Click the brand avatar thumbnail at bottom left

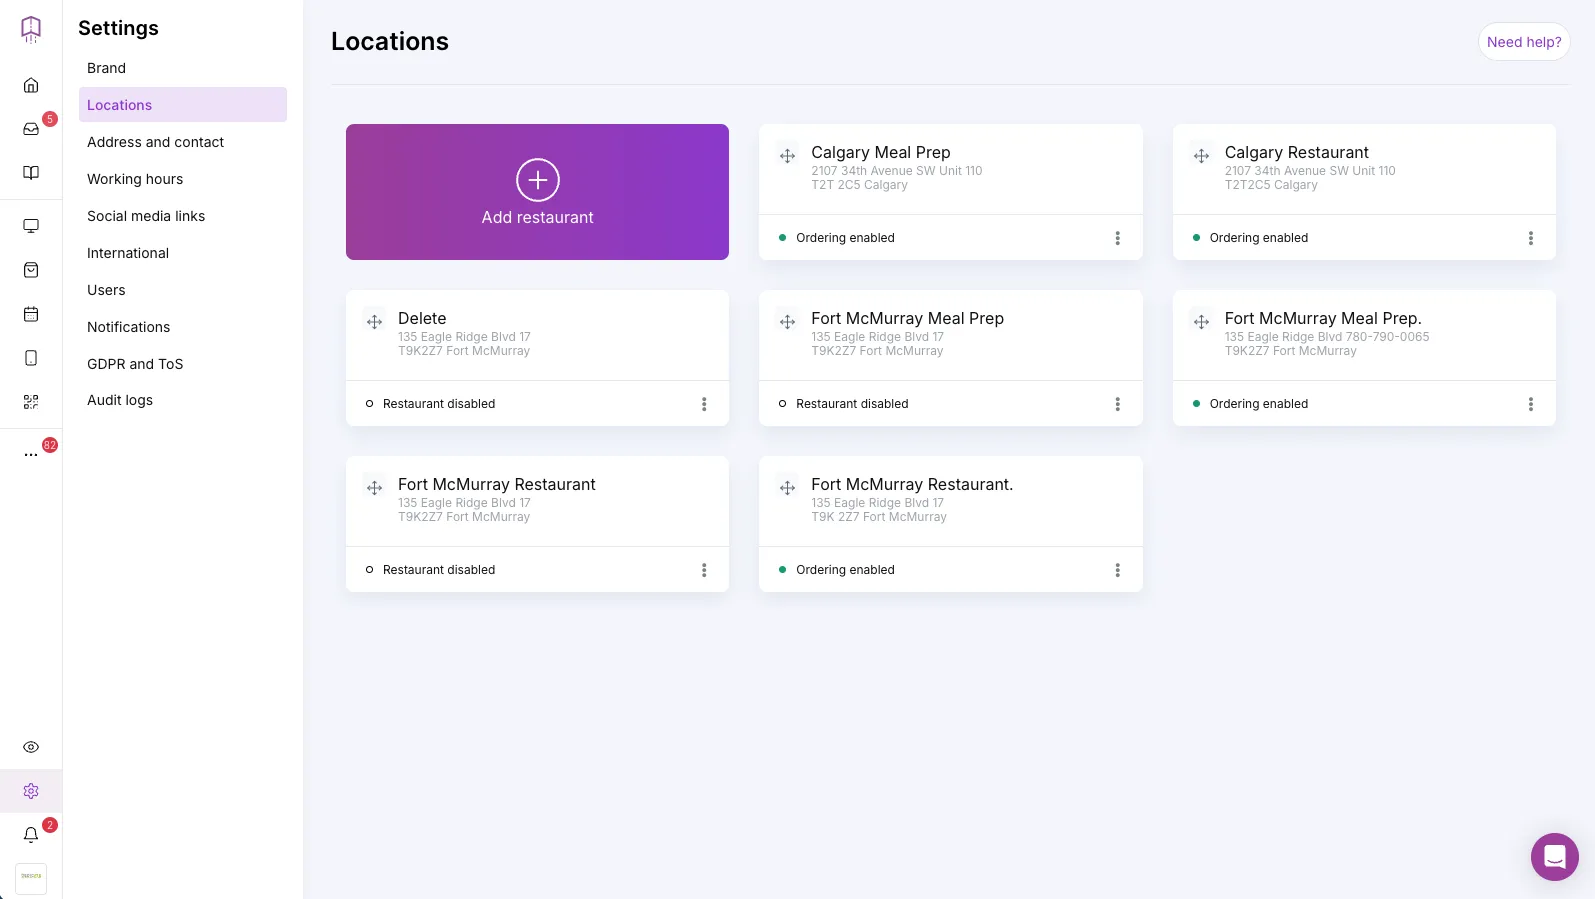[x=31, y=879]
